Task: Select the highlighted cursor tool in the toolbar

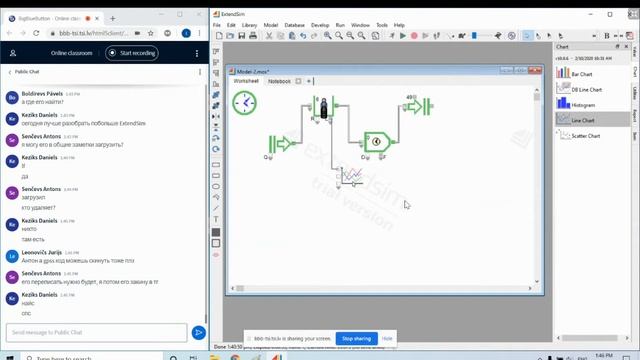Action: click(x=527, y=36)
